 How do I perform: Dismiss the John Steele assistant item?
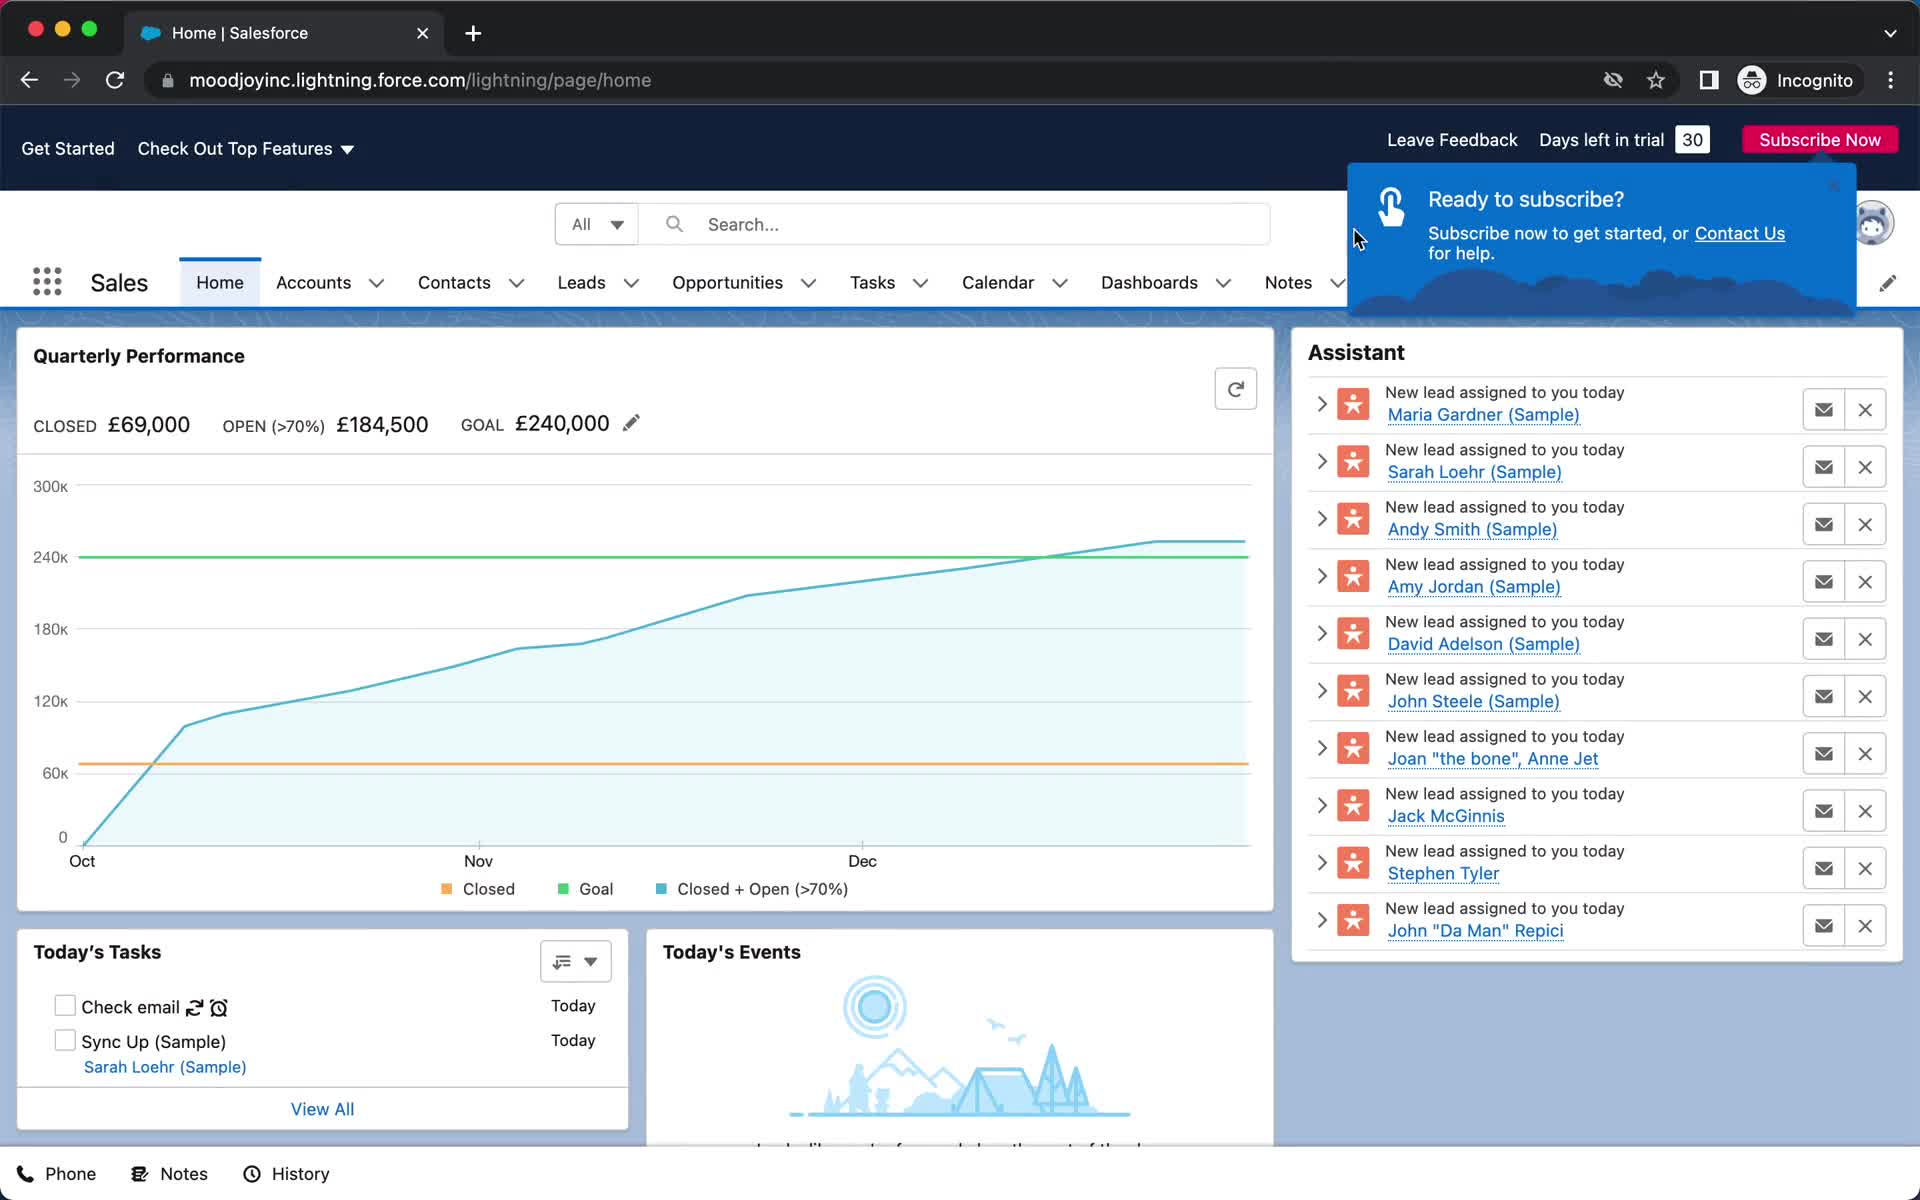coord(1865,696)
